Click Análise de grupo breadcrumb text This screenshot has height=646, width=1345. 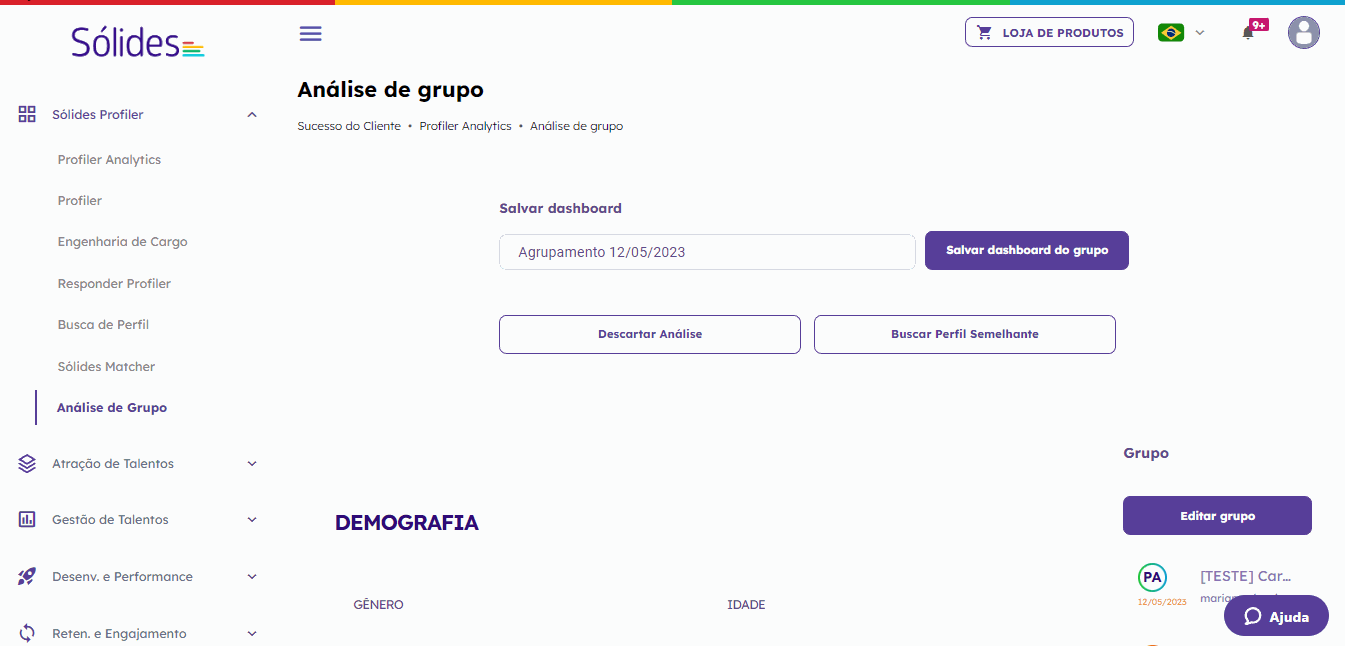point(577,126)
